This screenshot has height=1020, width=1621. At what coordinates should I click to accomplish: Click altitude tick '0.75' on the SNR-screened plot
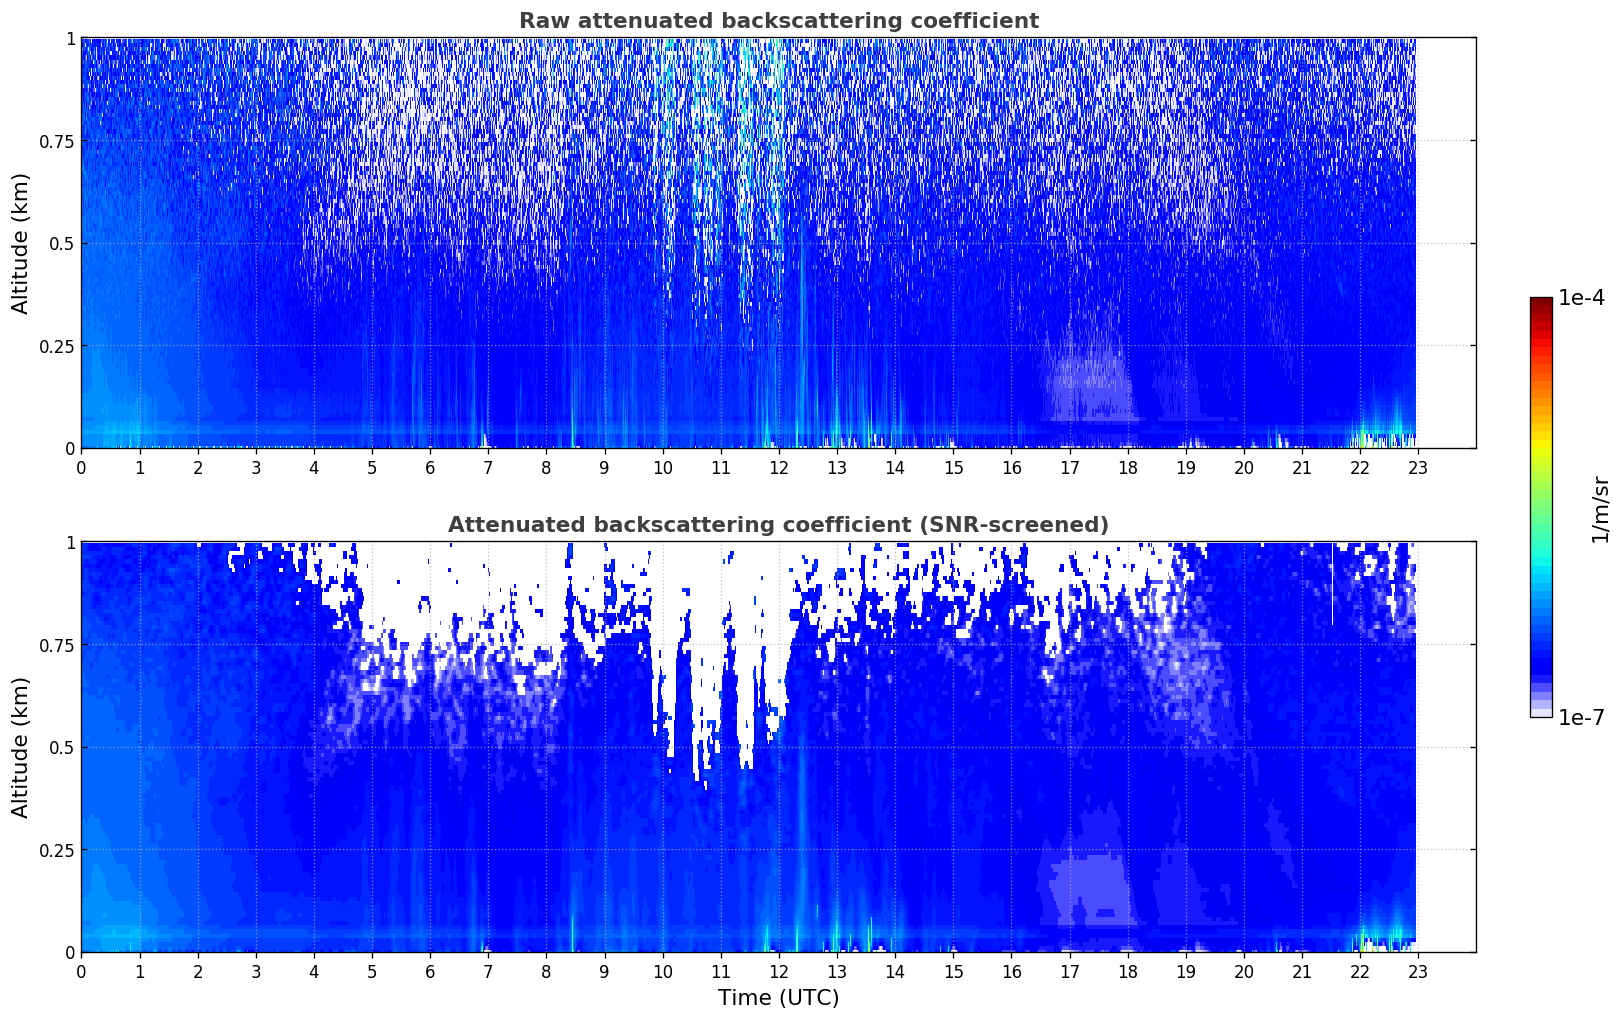[57, 645]
